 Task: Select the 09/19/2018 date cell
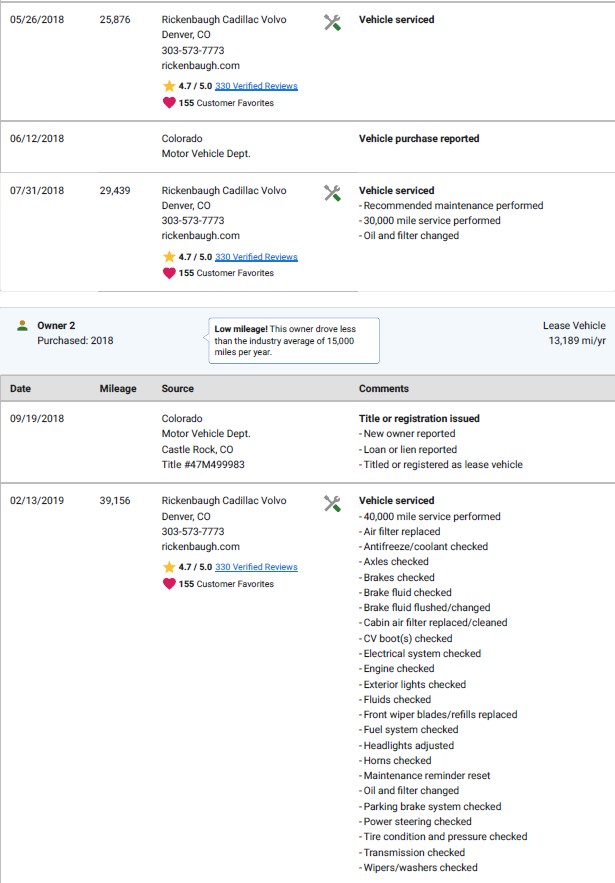(x=37, y=418)
